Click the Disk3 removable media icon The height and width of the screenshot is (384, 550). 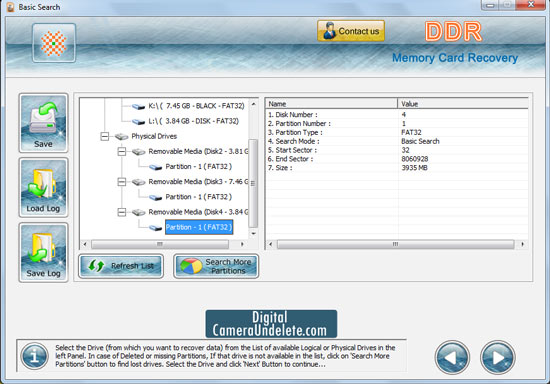click(139, 182)
